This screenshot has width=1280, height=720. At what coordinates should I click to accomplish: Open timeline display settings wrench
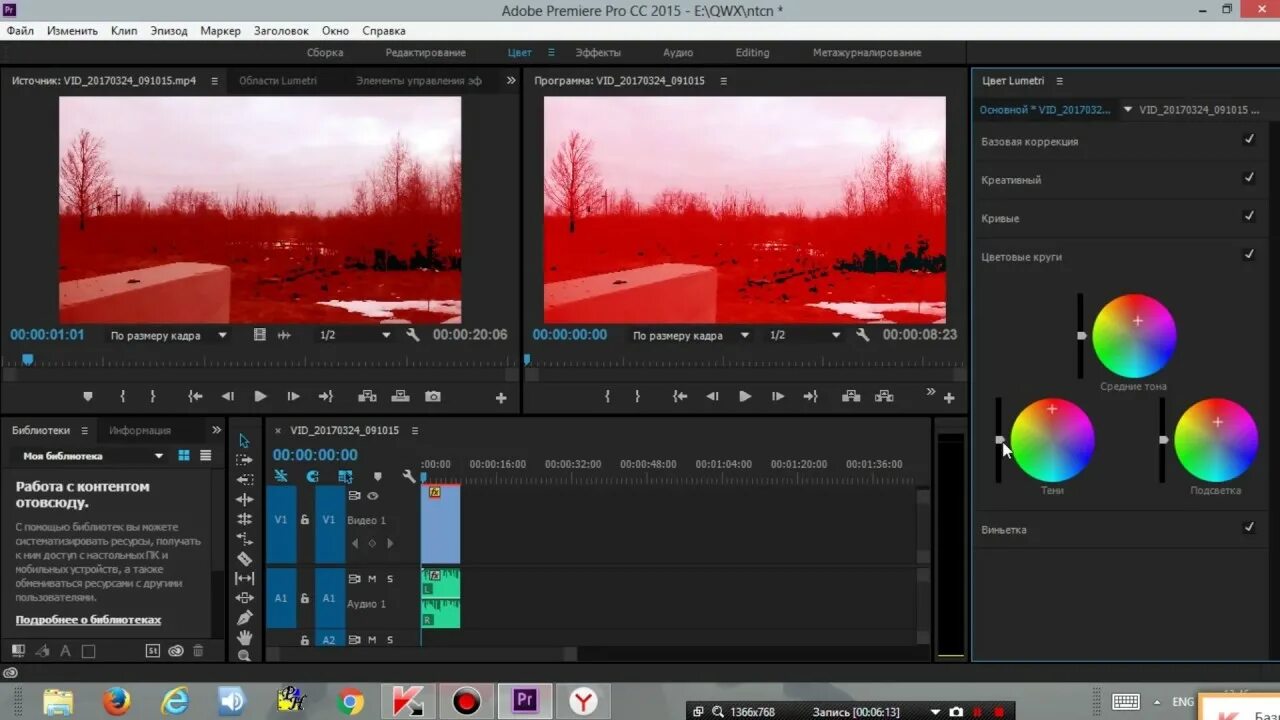(408, 477)
